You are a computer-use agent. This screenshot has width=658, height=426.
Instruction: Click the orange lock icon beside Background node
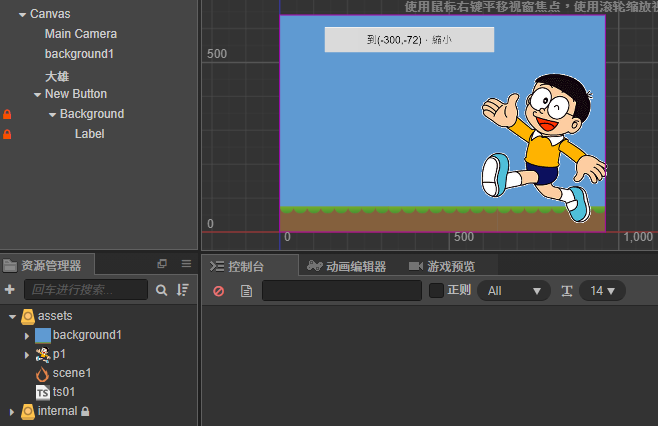pyautogui.click(x=7, y=114)
